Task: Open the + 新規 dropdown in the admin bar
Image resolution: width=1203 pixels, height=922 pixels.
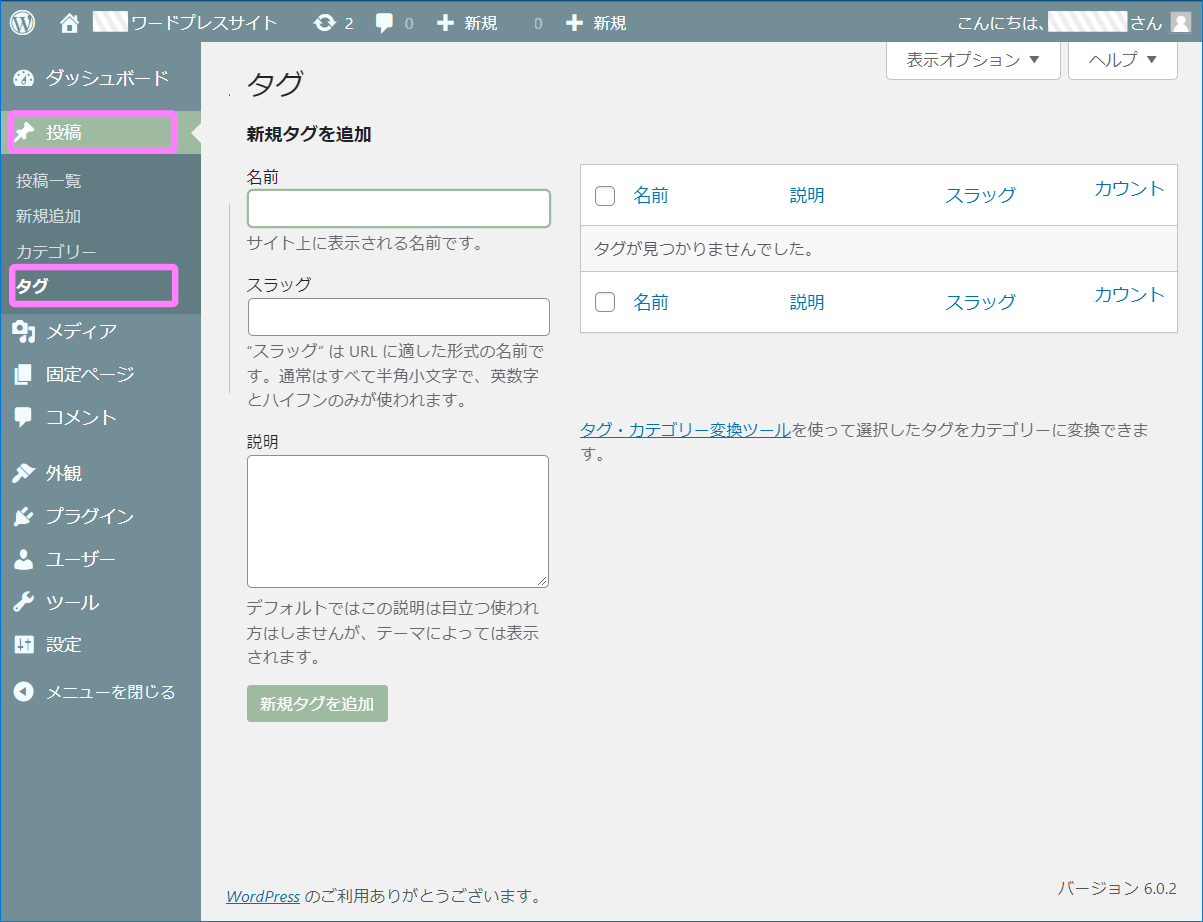Action: 465,20
